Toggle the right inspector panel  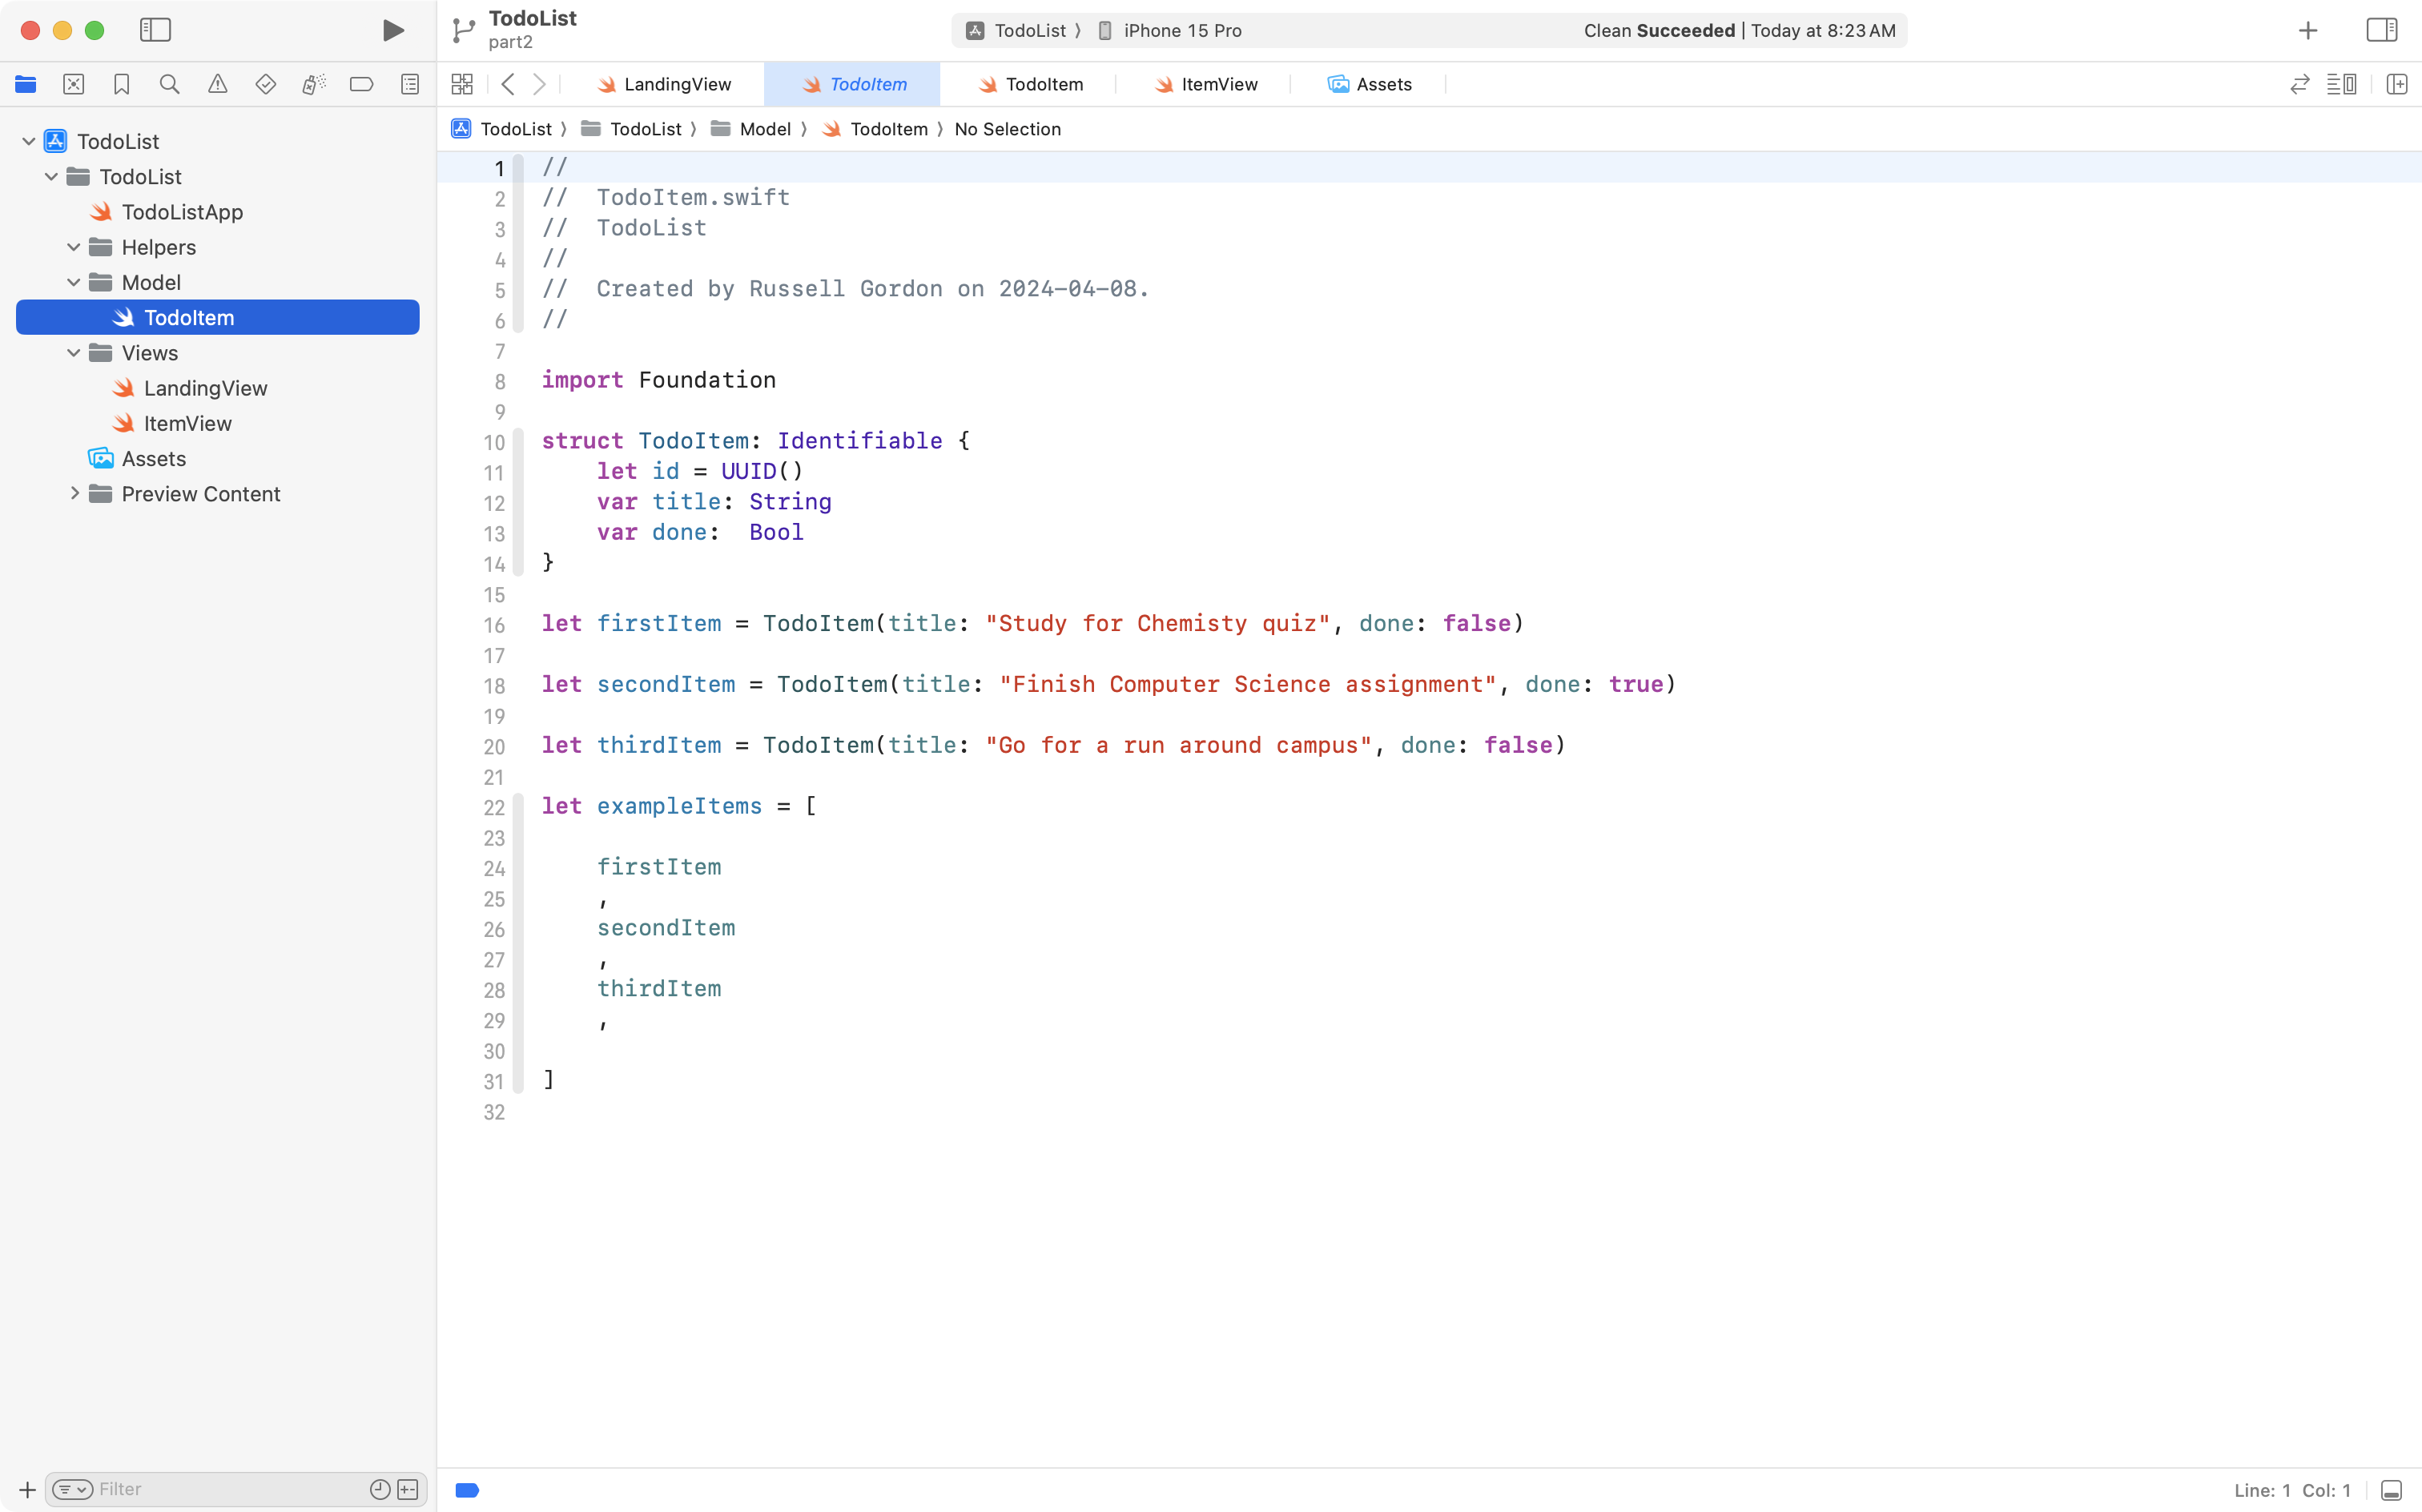pos(2382,30)
